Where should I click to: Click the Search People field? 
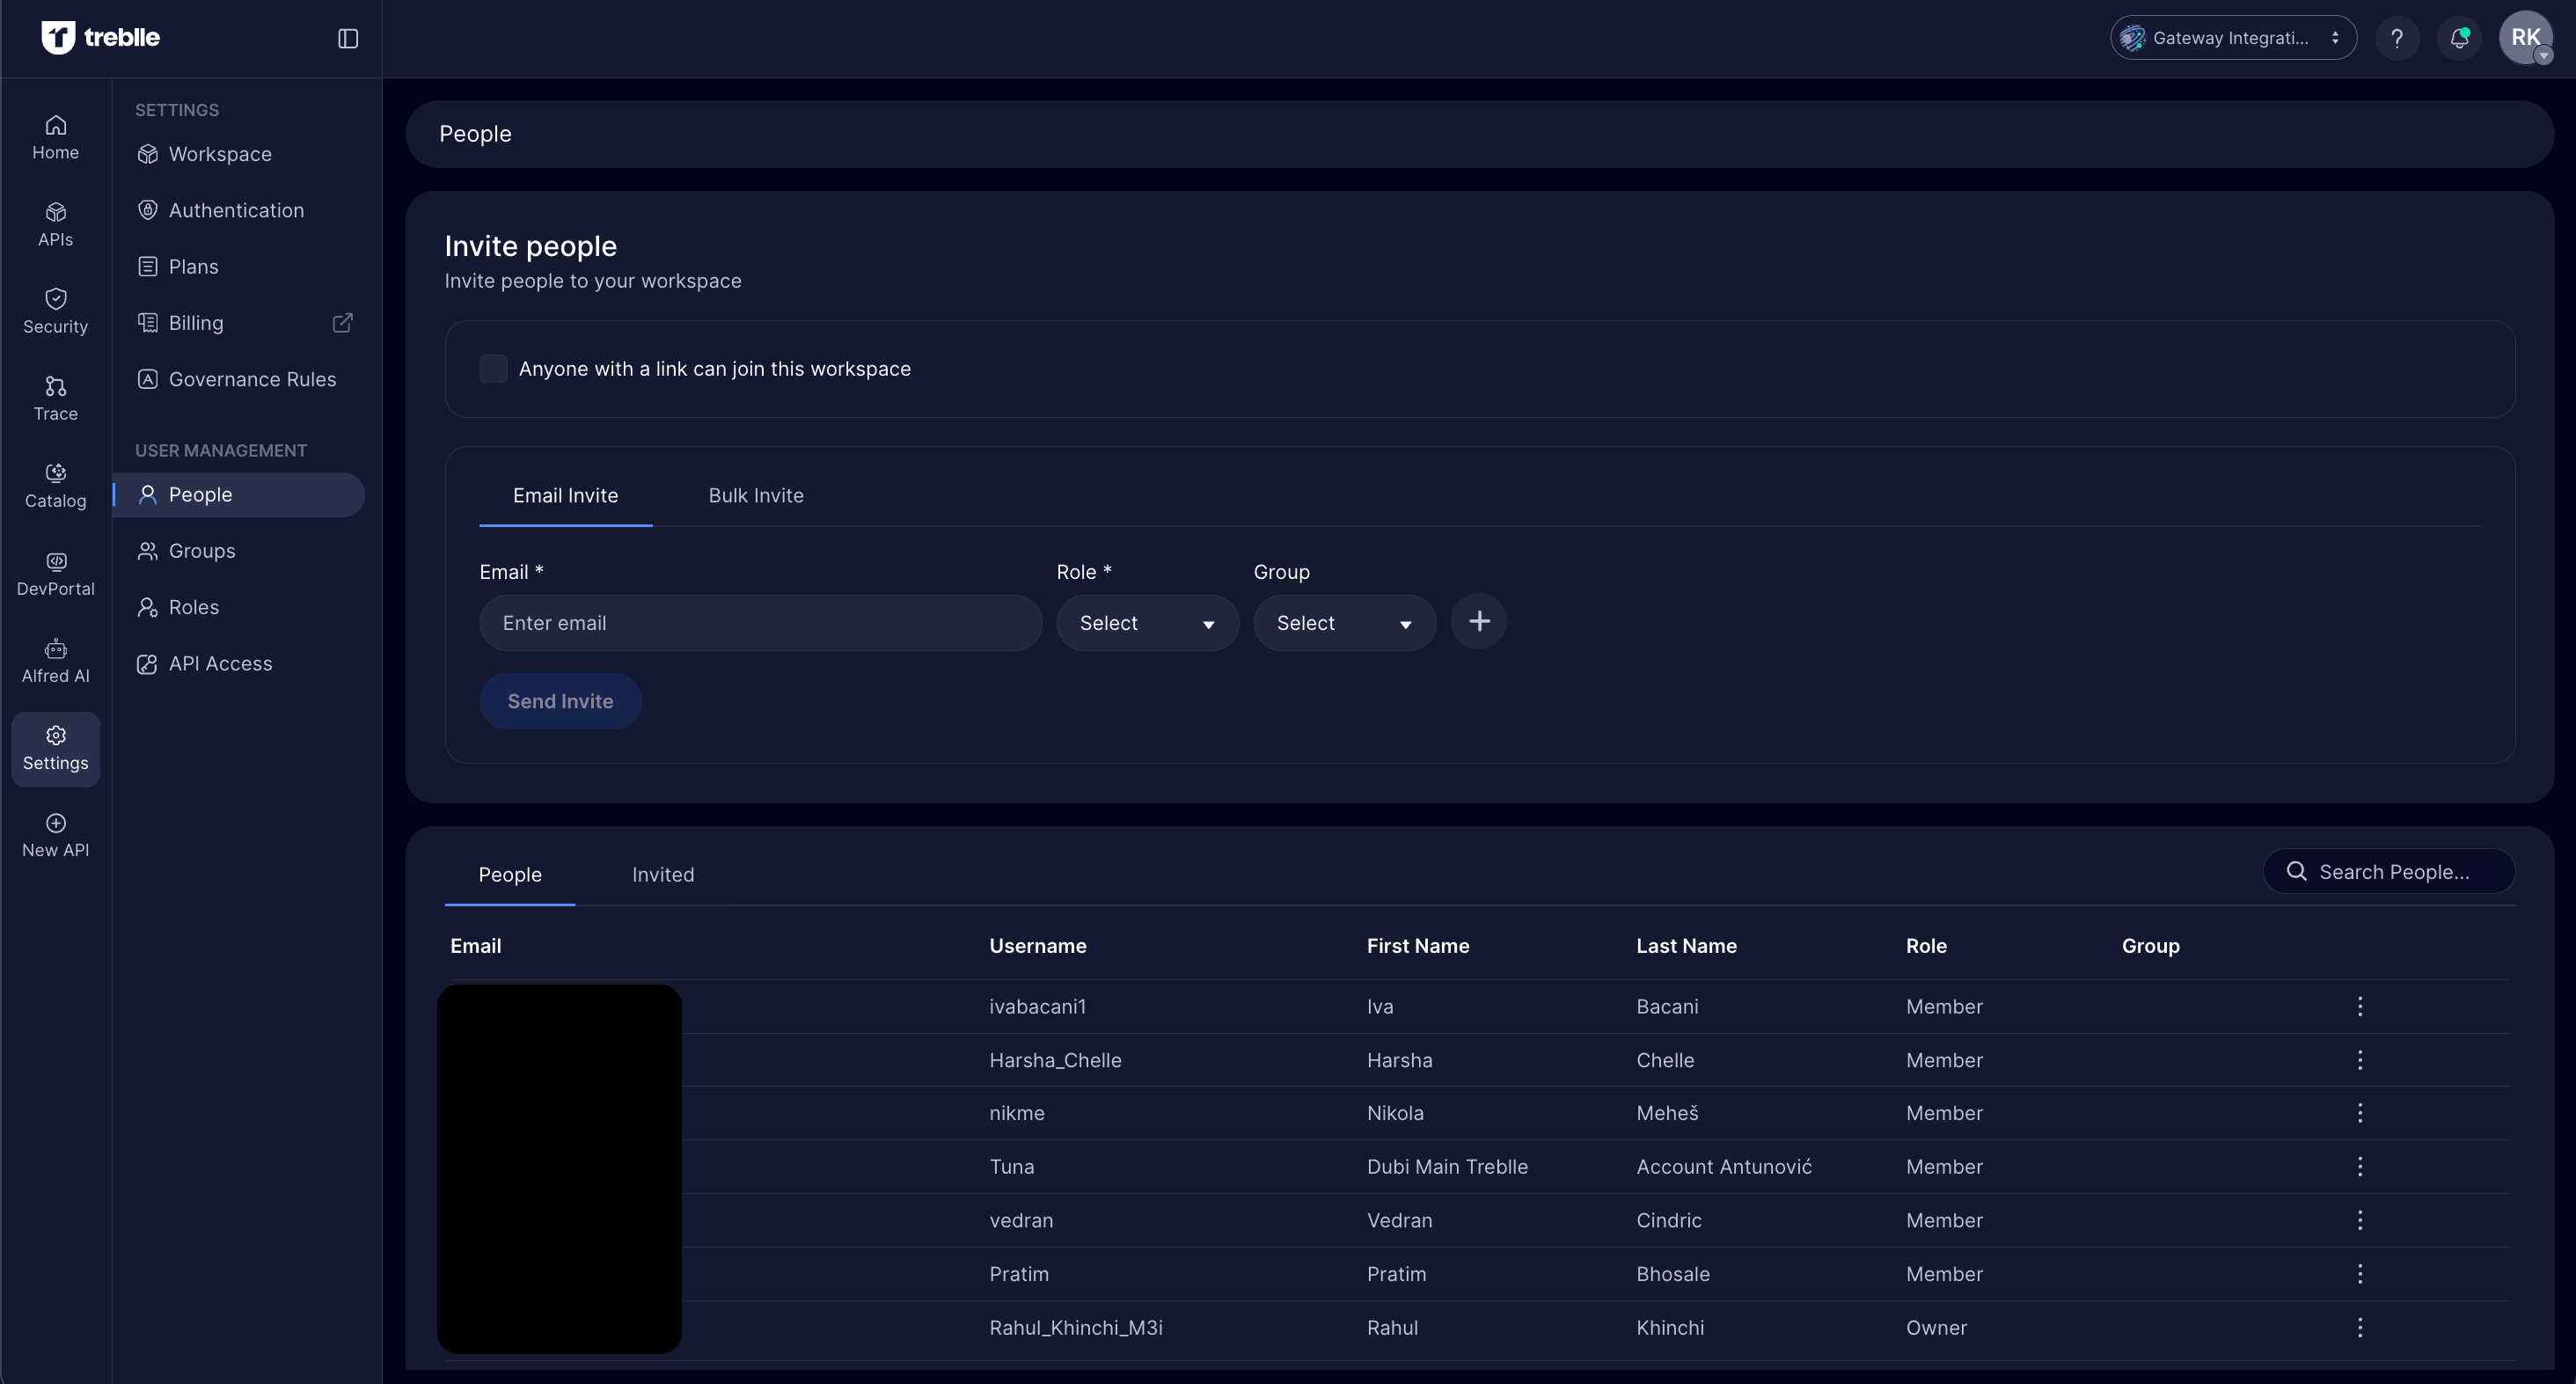(x=2393, y=872)
